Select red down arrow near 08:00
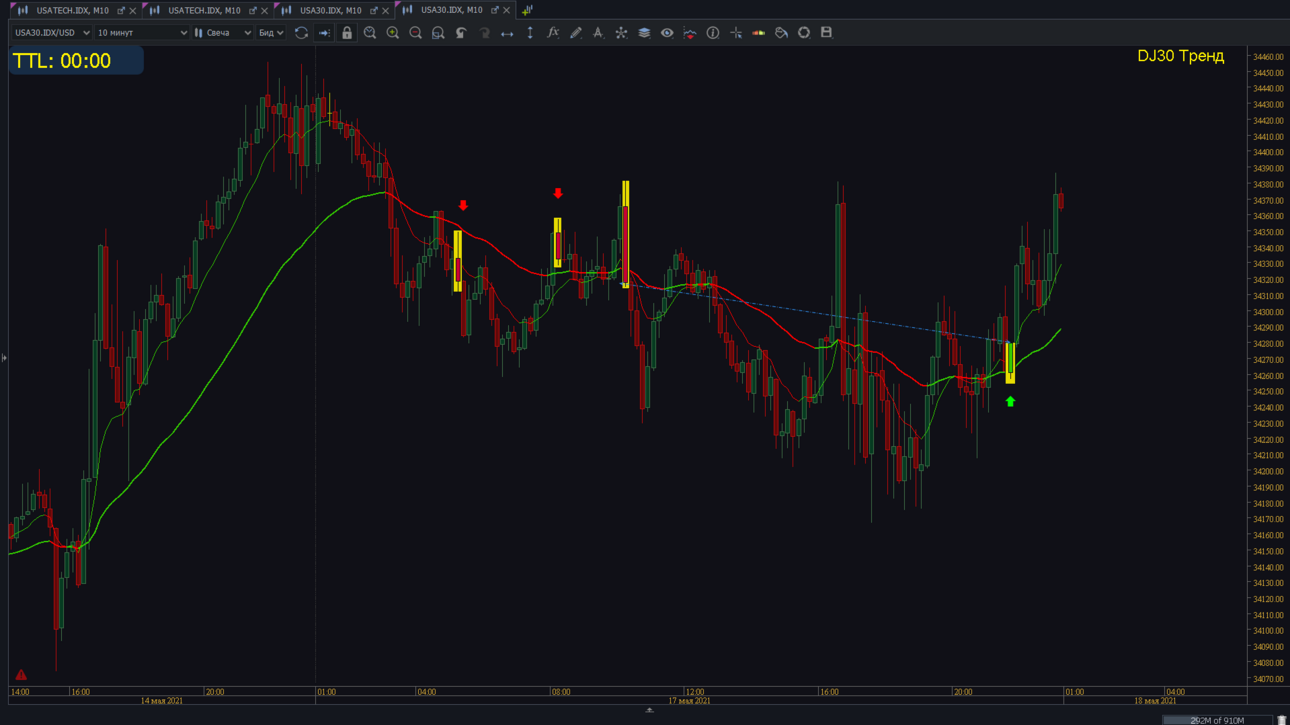1290x725 pixels. tap(558, 193)
